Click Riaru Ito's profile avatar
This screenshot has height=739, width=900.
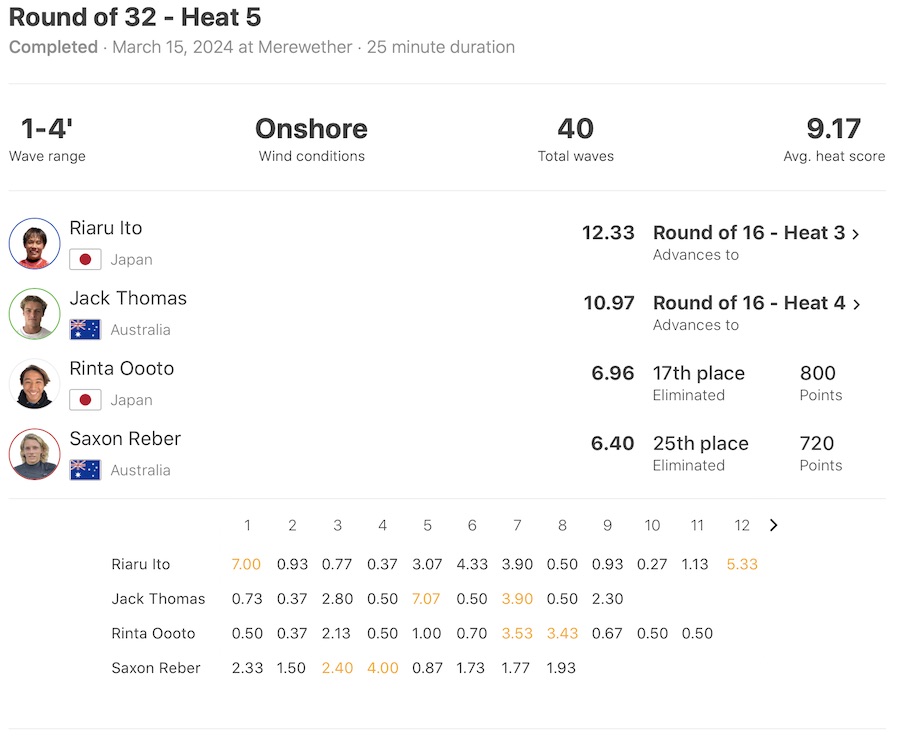35,244
